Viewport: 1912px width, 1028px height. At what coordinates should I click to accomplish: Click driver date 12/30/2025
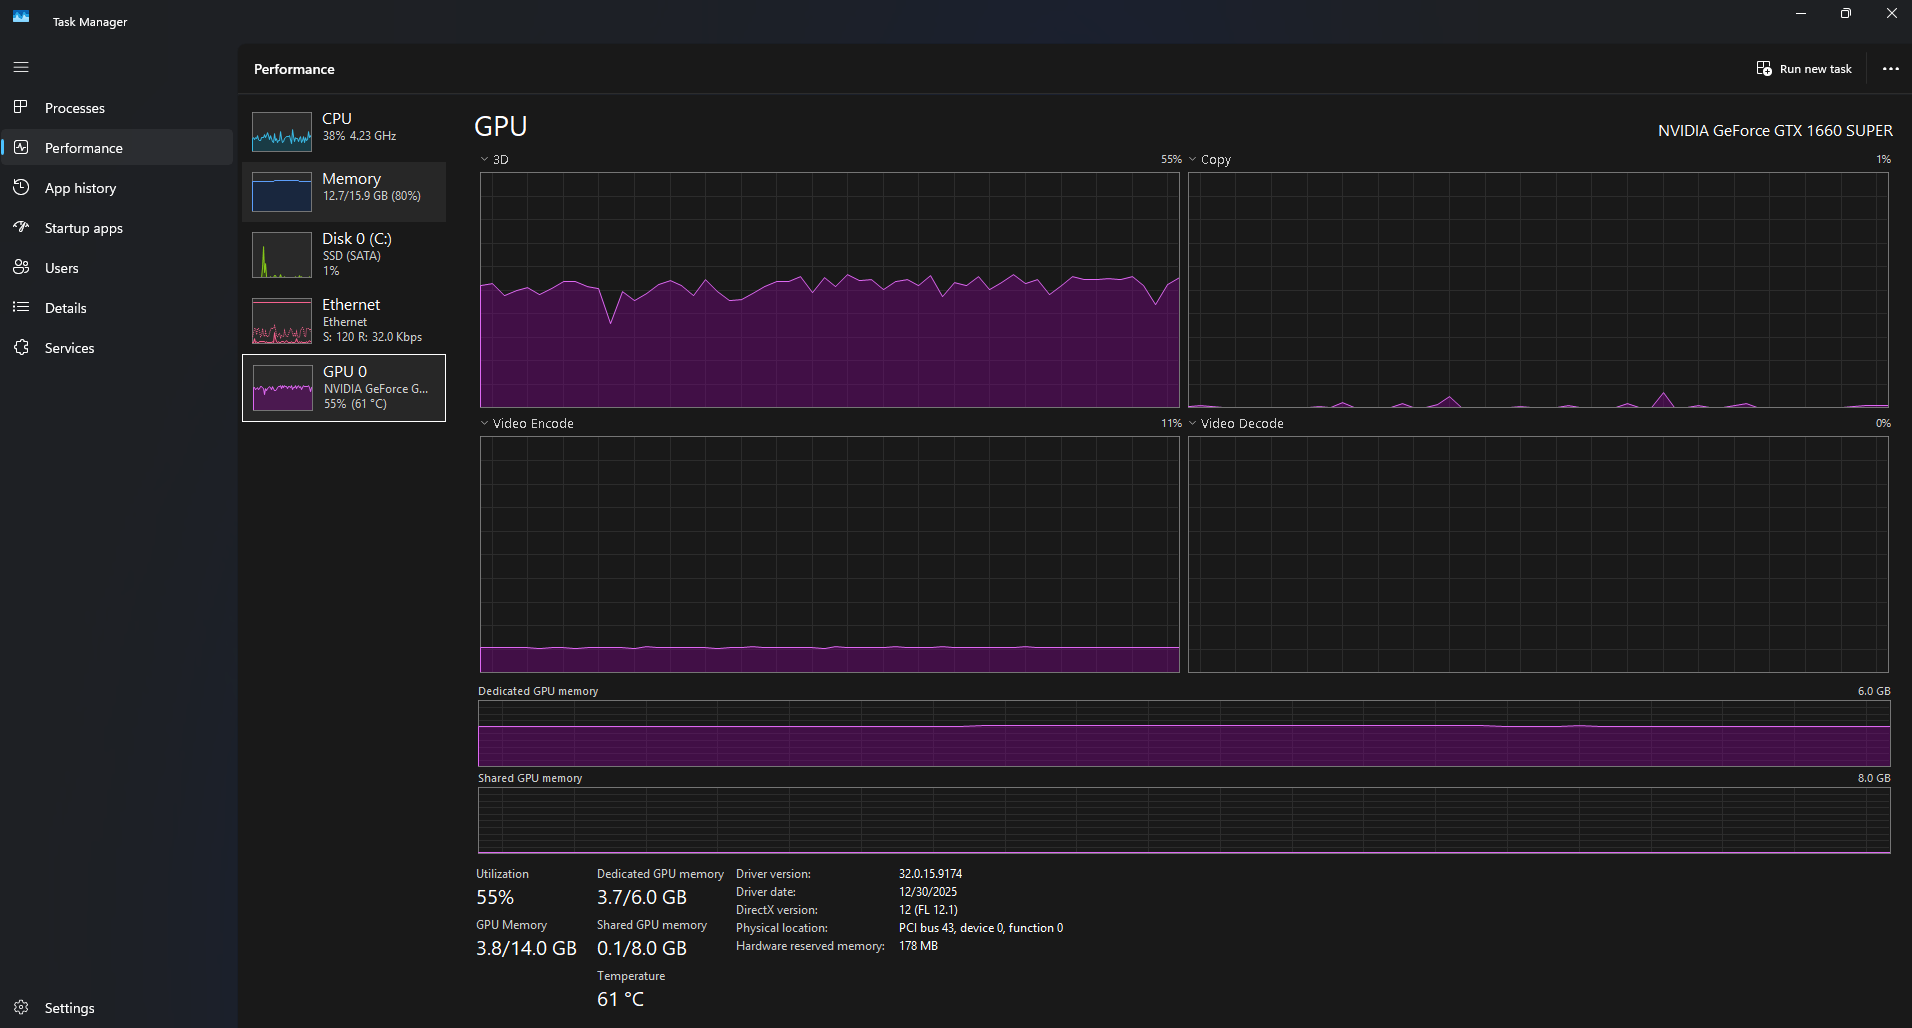[928, 891]
